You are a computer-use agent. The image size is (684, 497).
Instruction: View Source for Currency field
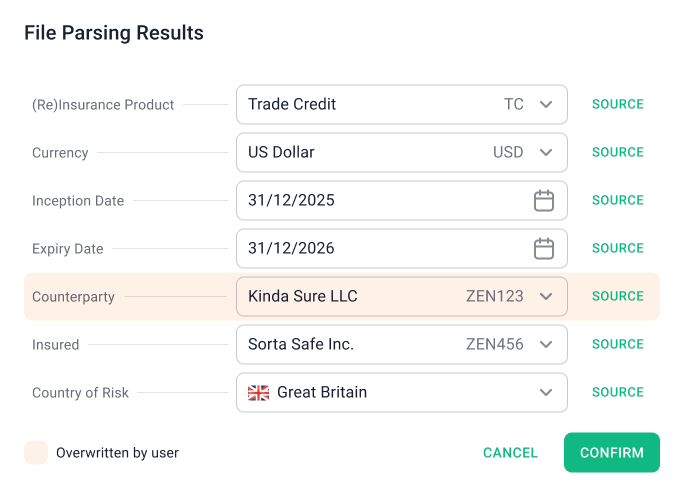617,152
